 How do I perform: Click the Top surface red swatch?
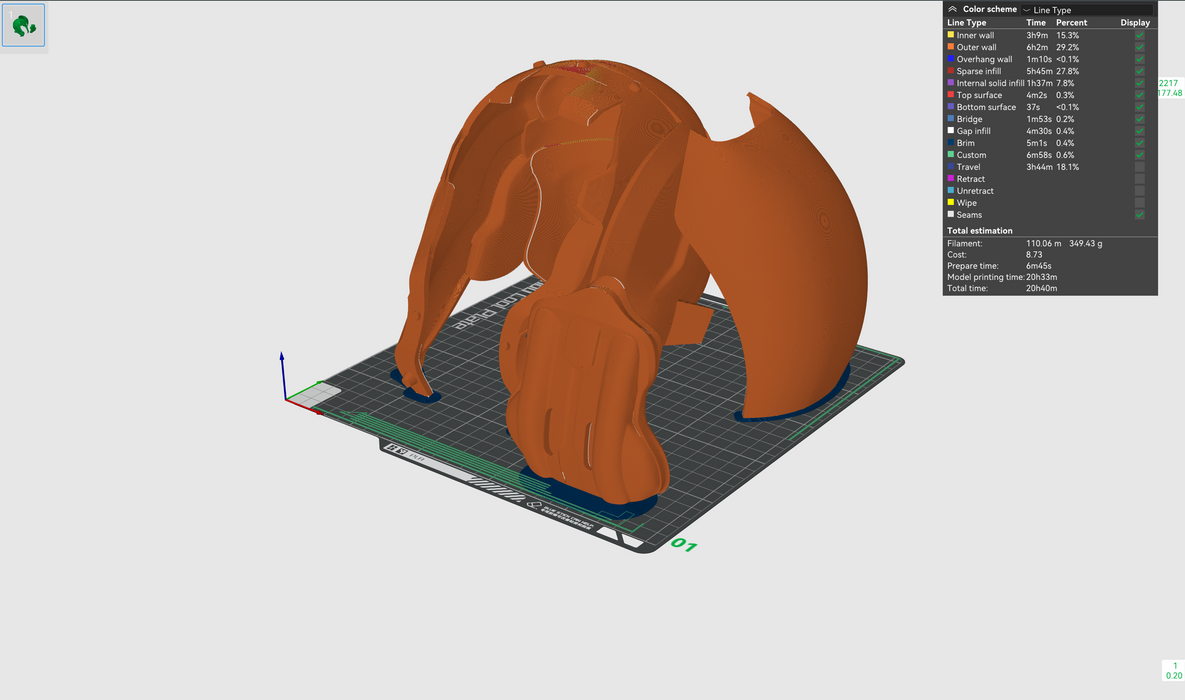(x=950, y=95)
